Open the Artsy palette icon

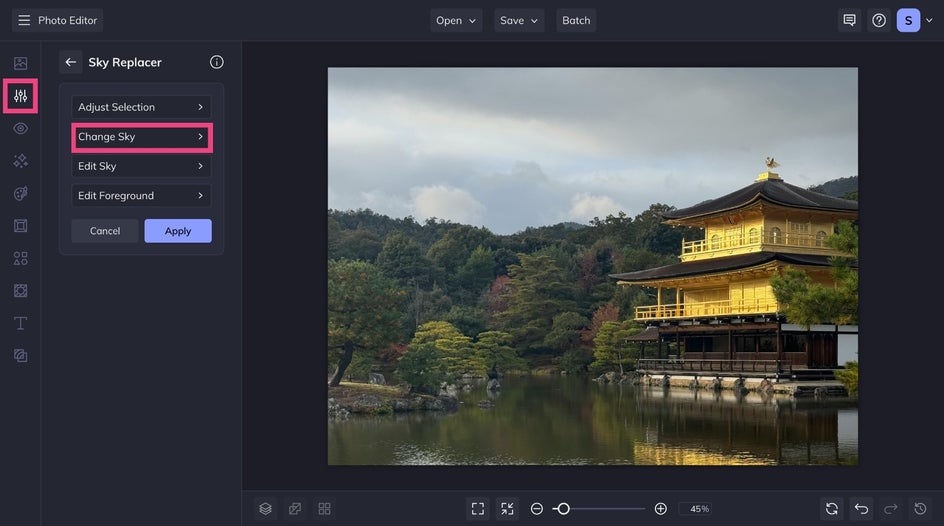click(x=20, y=193)
